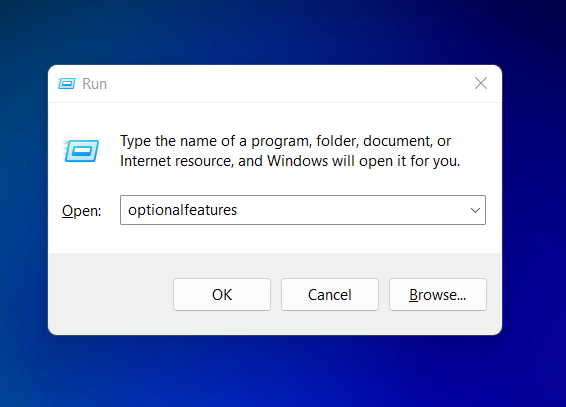
Task: Click white space below the Open field
Action: coord(274,239)
